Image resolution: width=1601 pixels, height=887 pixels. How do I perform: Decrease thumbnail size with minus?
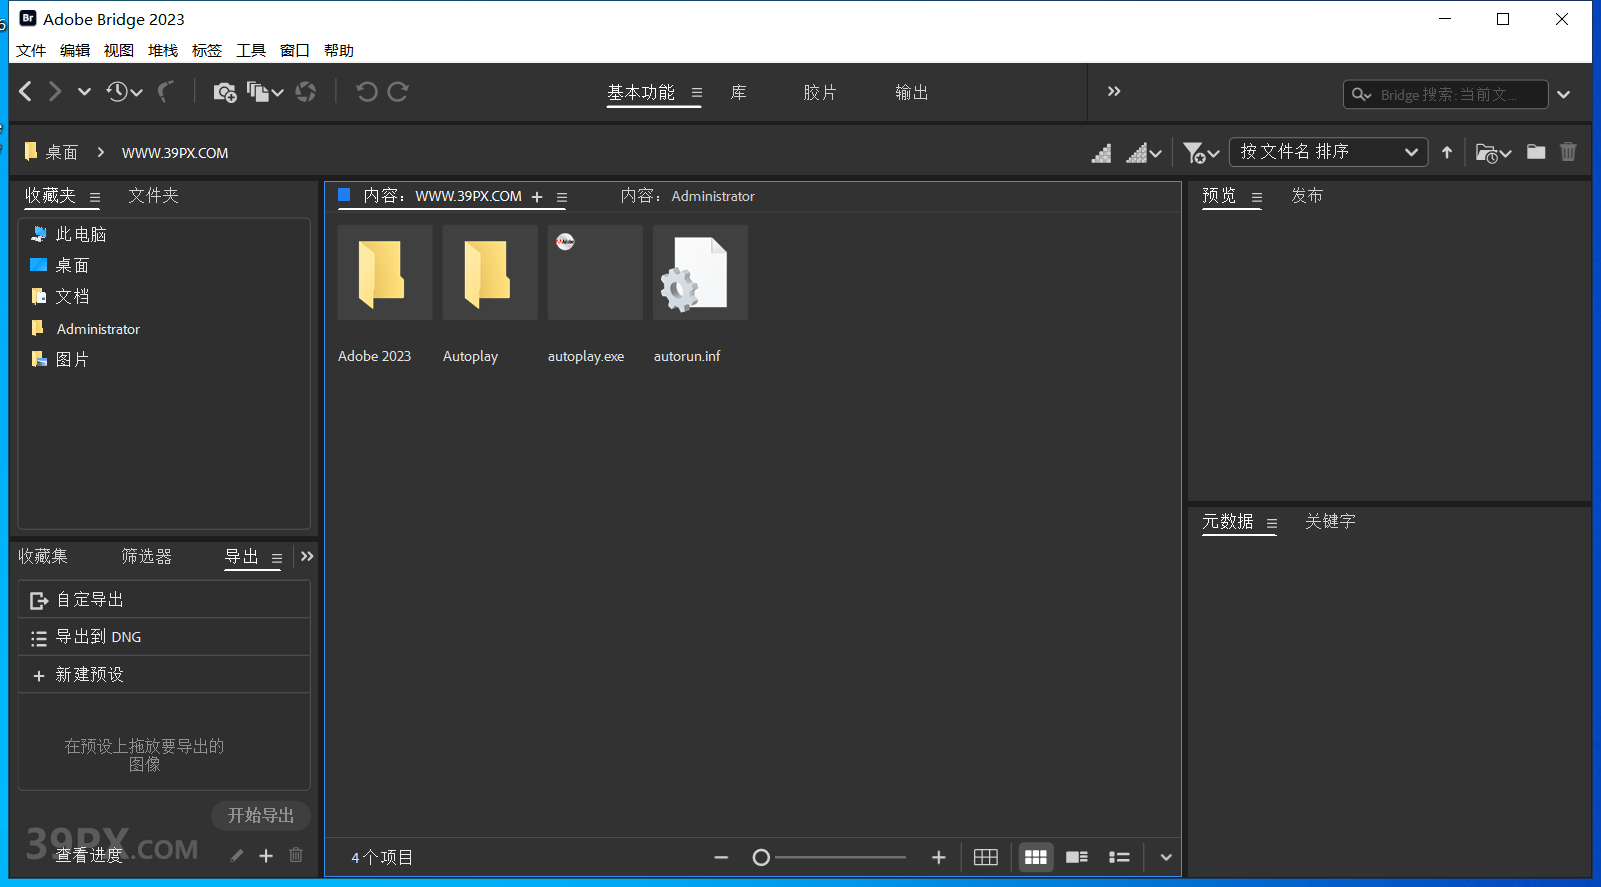coord(721,857)
